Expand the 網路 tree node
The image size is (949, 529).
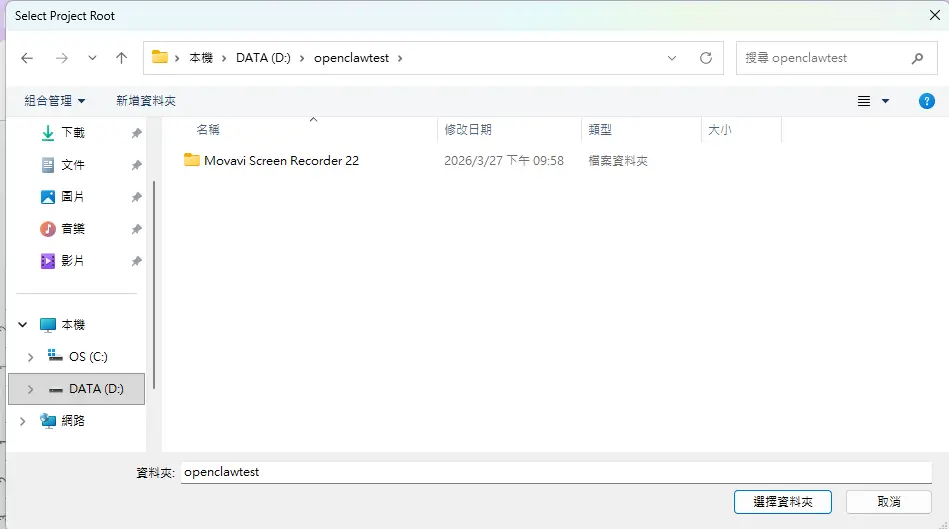(22, 421)
